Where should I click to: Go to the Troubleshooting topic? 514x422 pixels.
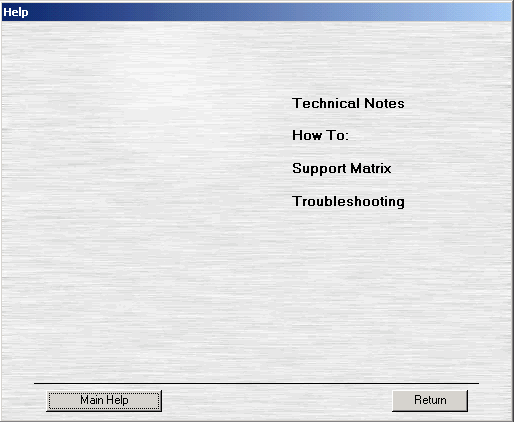(348, 201)
